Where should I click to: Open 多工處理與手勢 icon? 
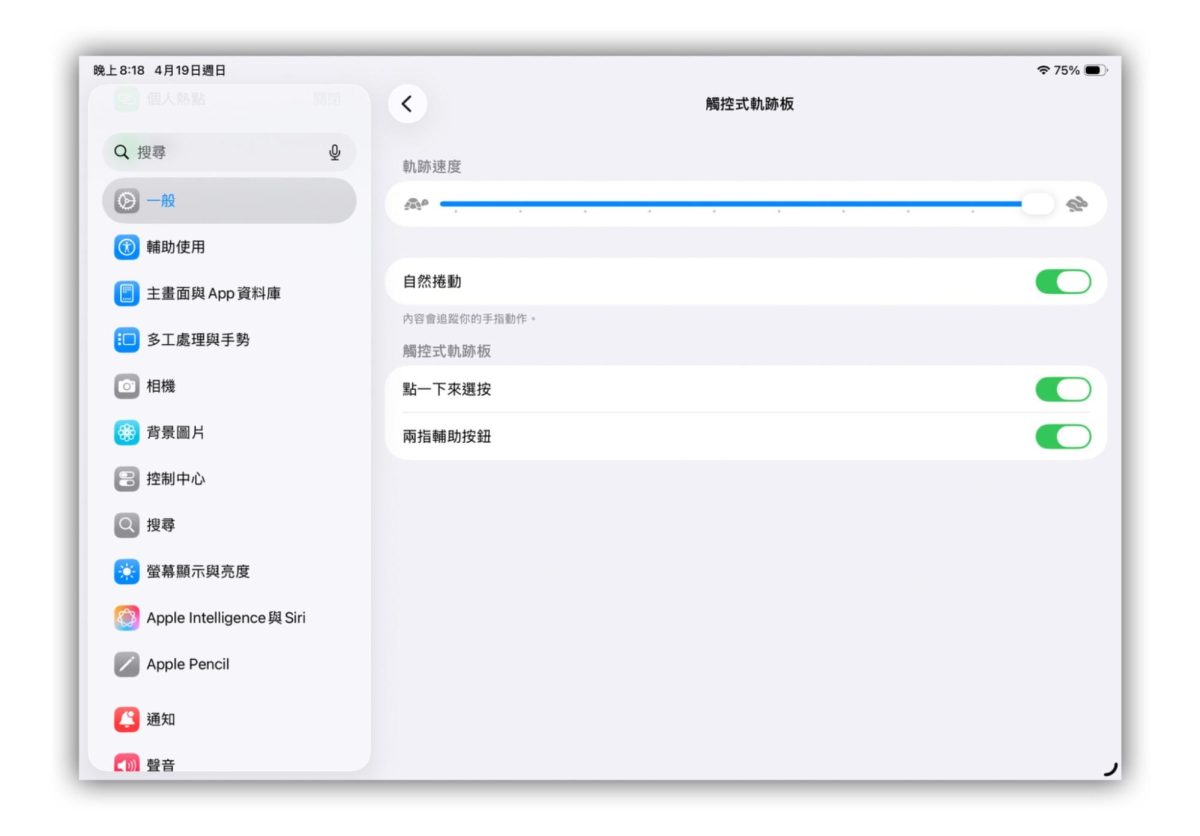pos(126,340)
